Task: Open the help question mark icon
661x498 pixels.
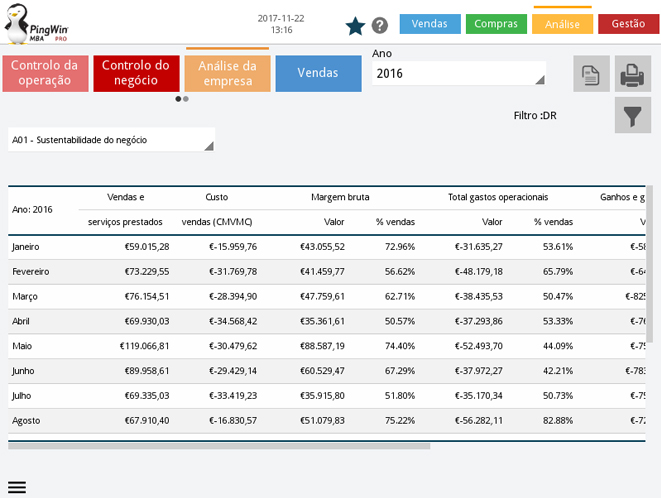Action: [x=379, y=25]
